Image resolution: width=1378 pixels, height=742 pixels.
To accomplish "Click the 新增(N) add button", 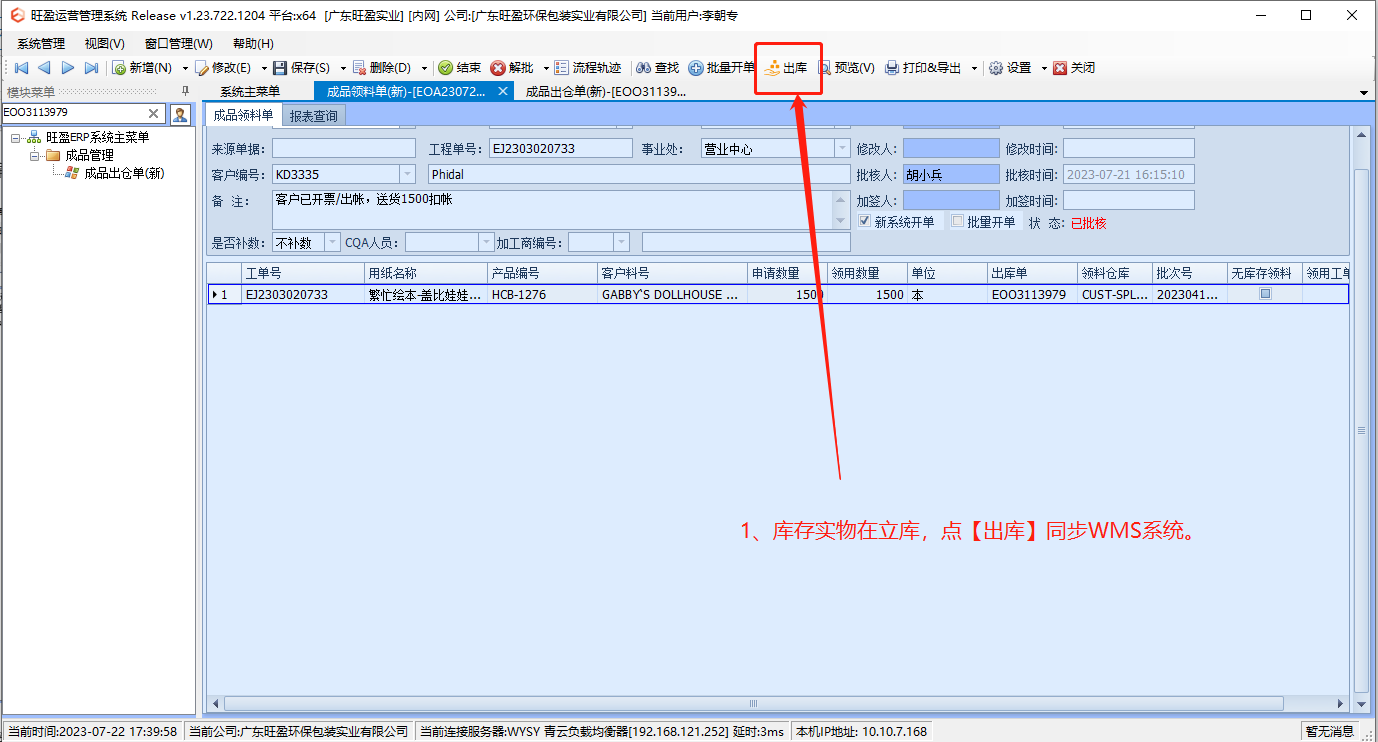I will click(142, 68).
